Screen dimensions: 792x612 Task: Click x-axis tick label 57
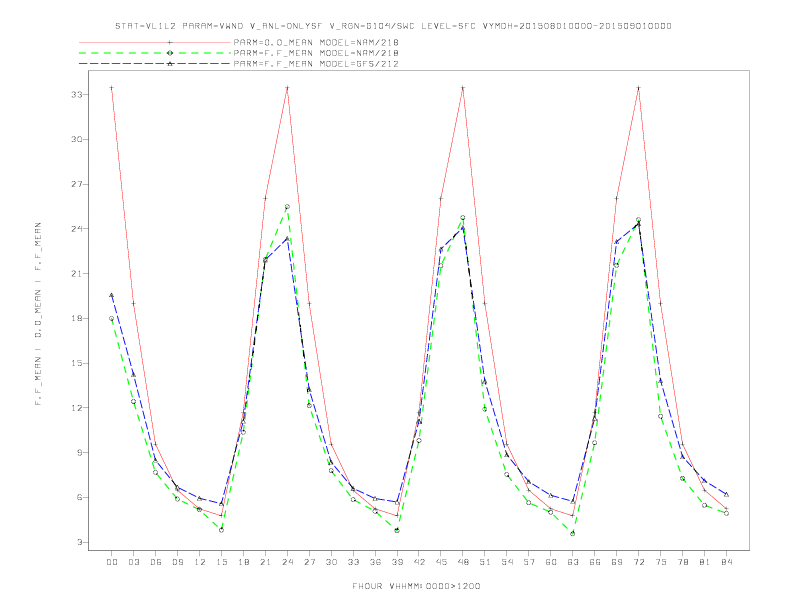click(x=529, y=562)
